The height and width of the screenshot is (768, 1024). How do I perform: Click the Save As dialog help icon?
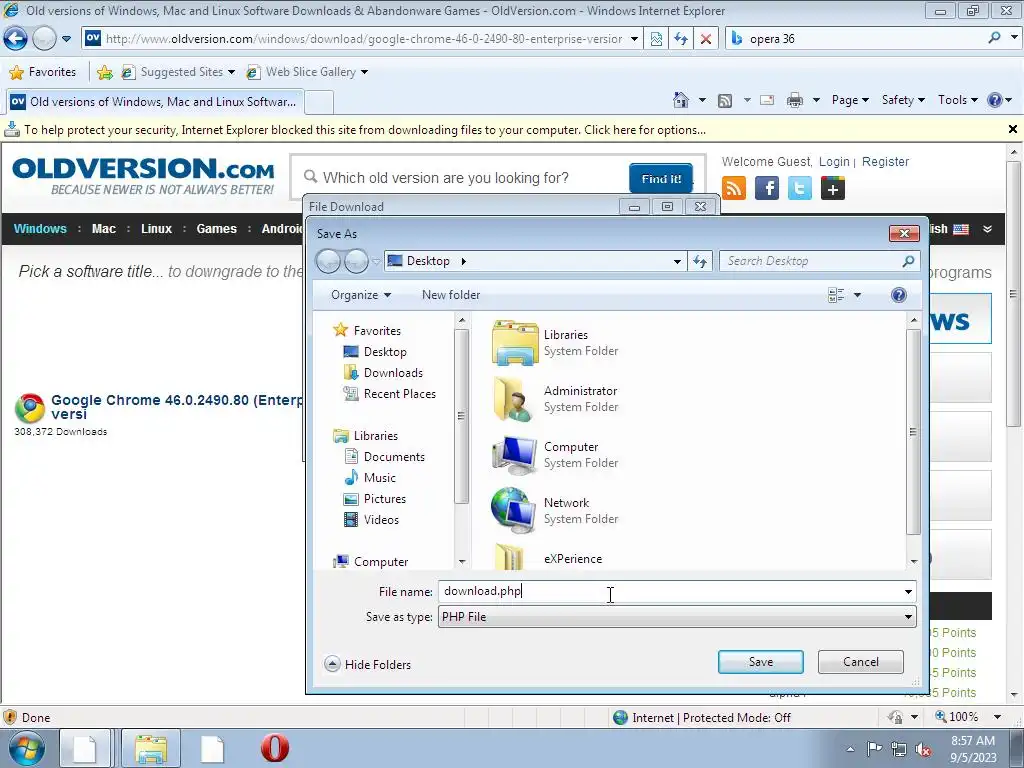click(x=899, y=295)
